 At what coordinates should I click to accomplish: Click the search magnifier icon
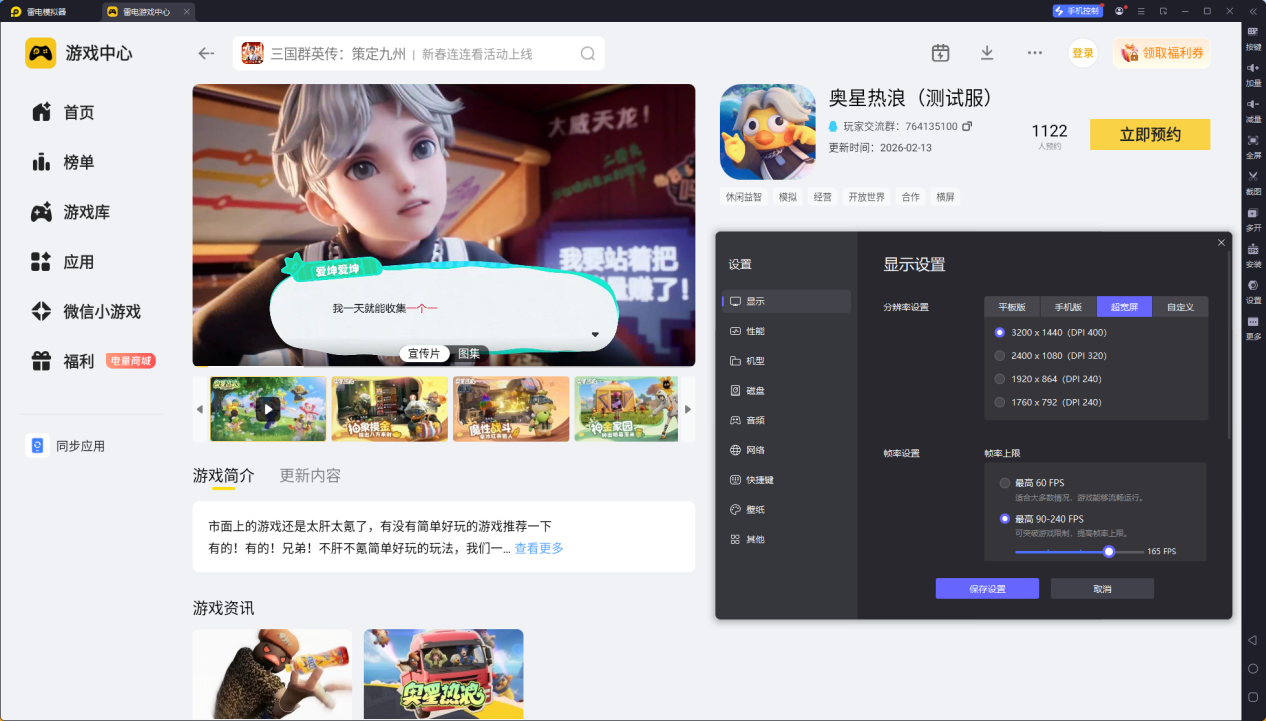588,53
